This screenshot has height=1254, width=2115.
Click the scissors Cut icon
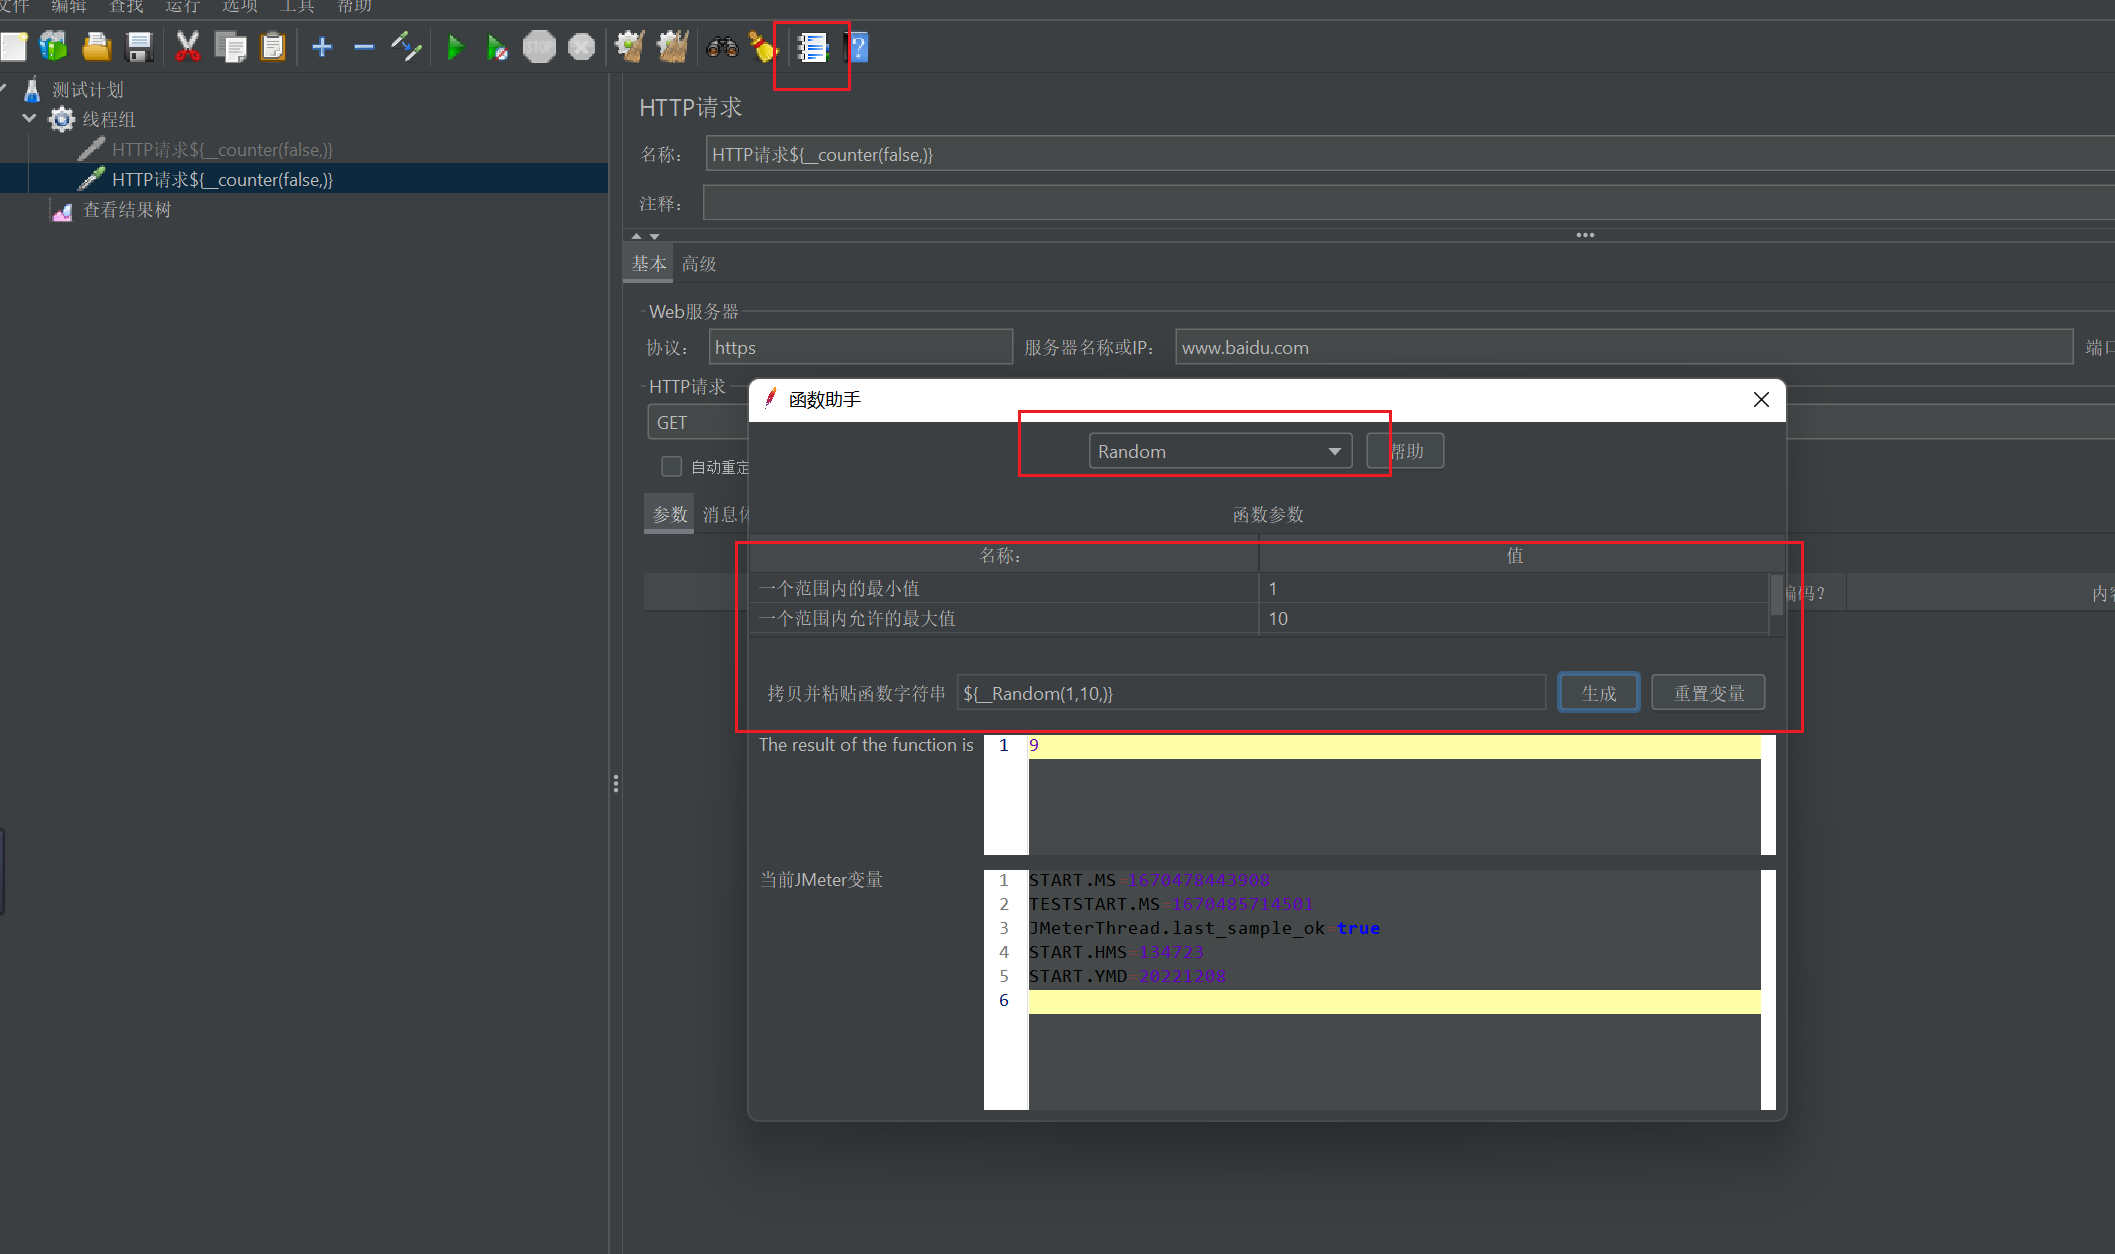pyautogui.click(x=187, y=47)
